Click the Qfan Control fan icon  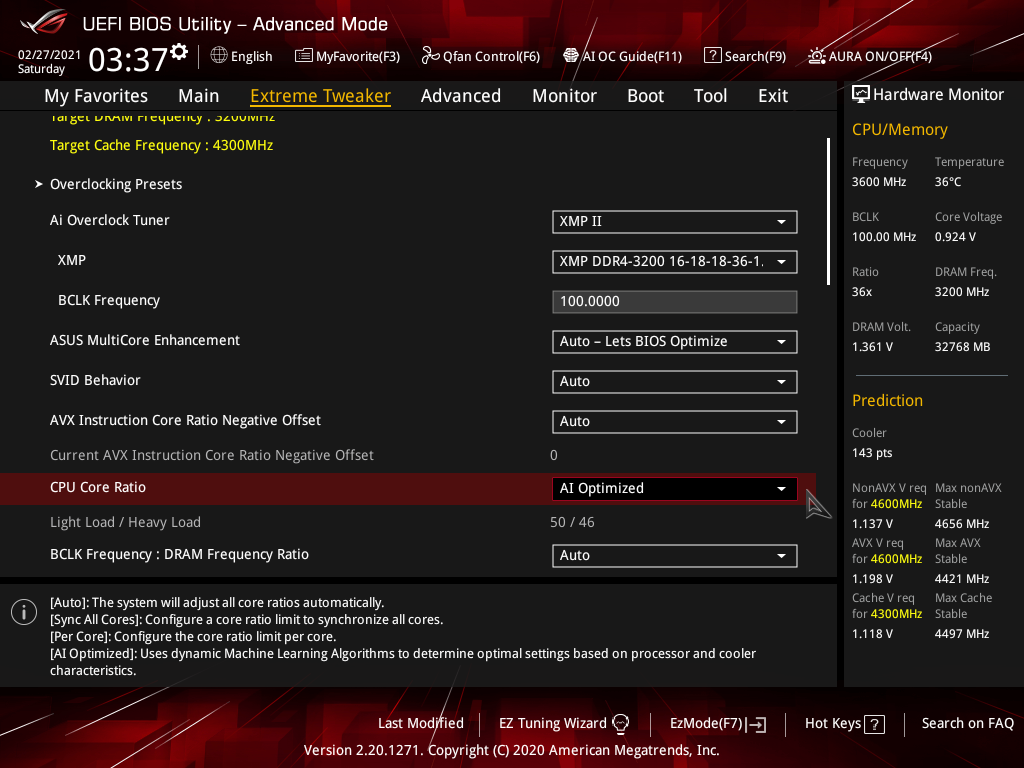point(430,56)
